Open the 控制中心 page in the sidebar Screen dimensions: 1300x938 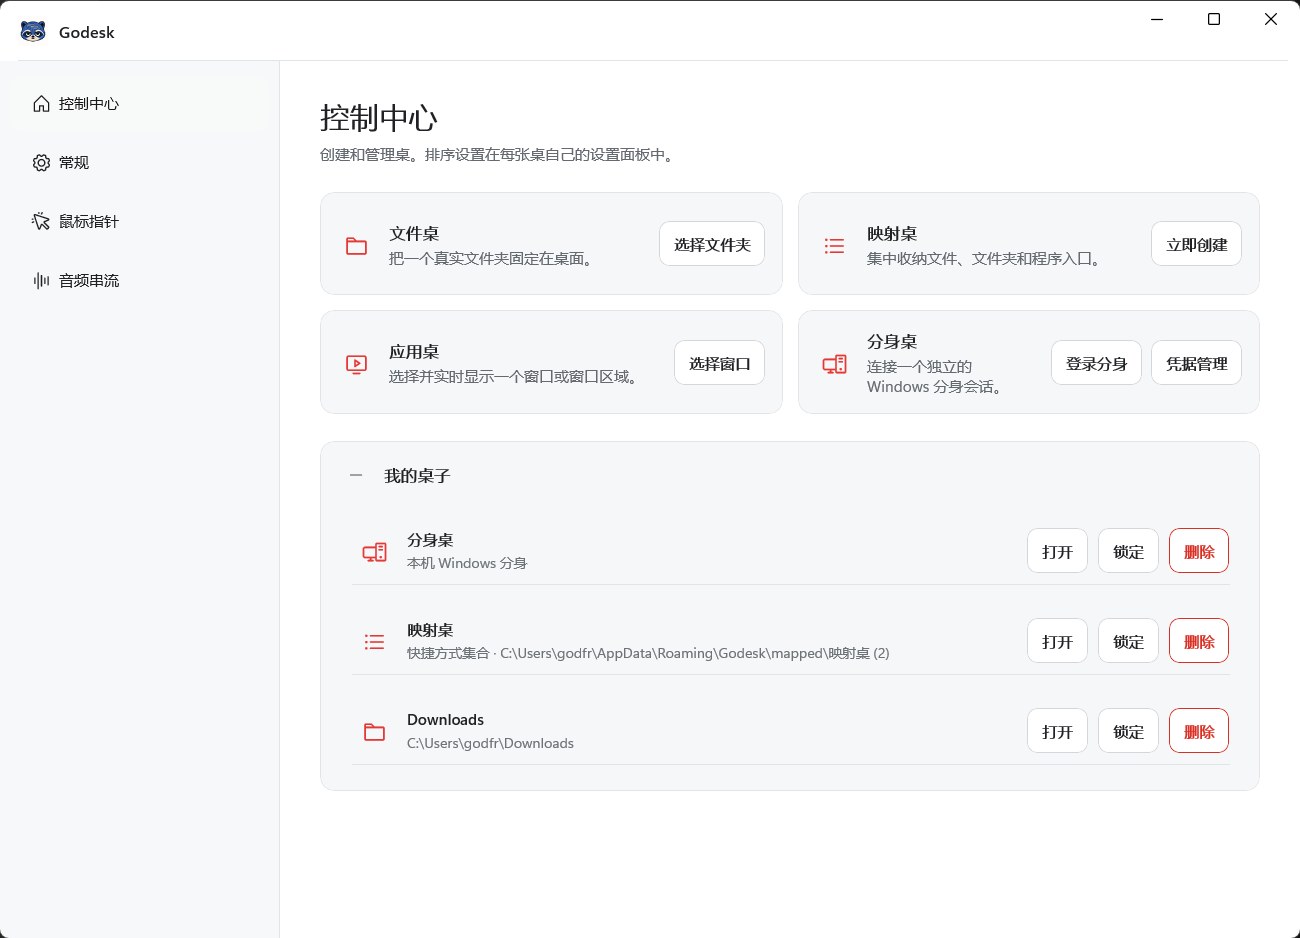[140, 104]
